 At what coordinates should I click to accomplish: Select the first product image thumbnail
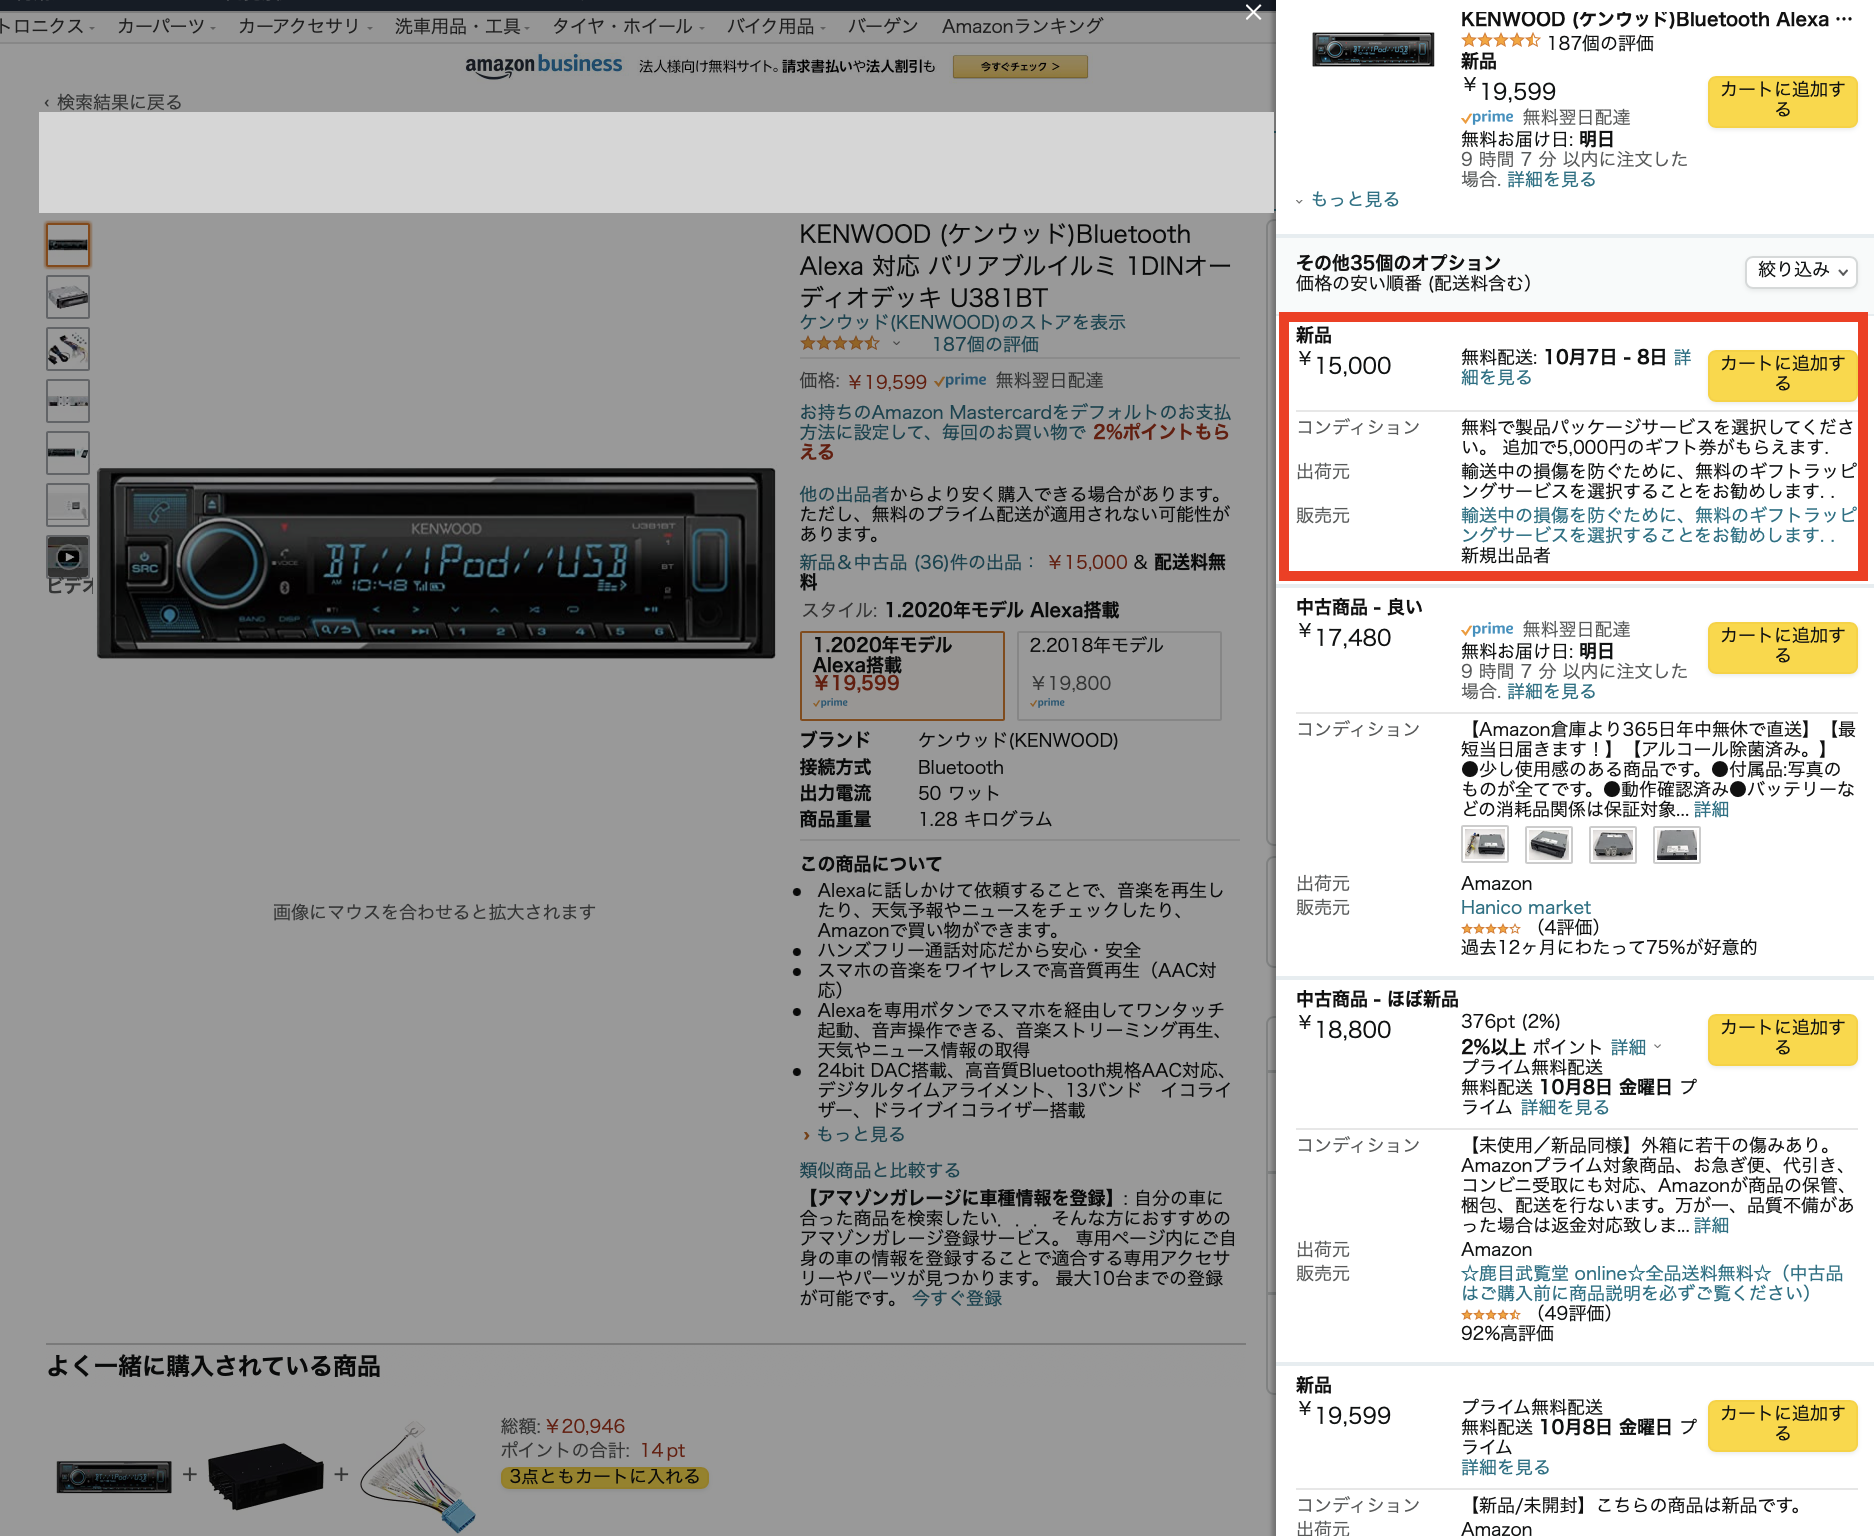tap(68, 245)
